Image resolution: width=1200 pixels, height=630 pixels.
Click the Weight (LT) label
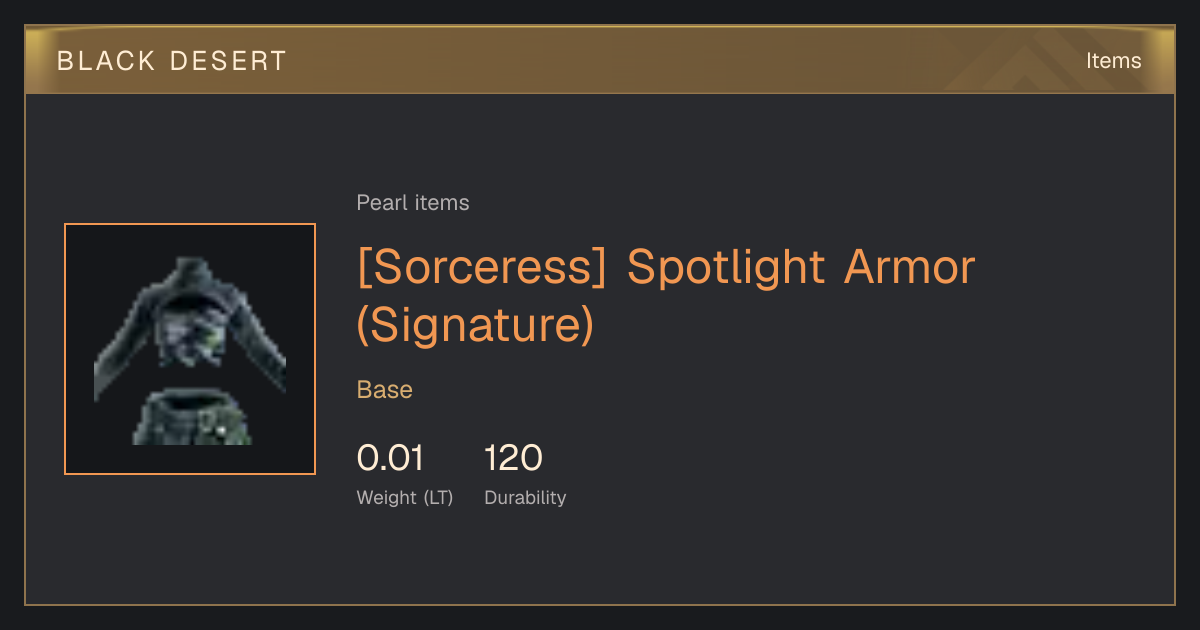pos(405,497)
